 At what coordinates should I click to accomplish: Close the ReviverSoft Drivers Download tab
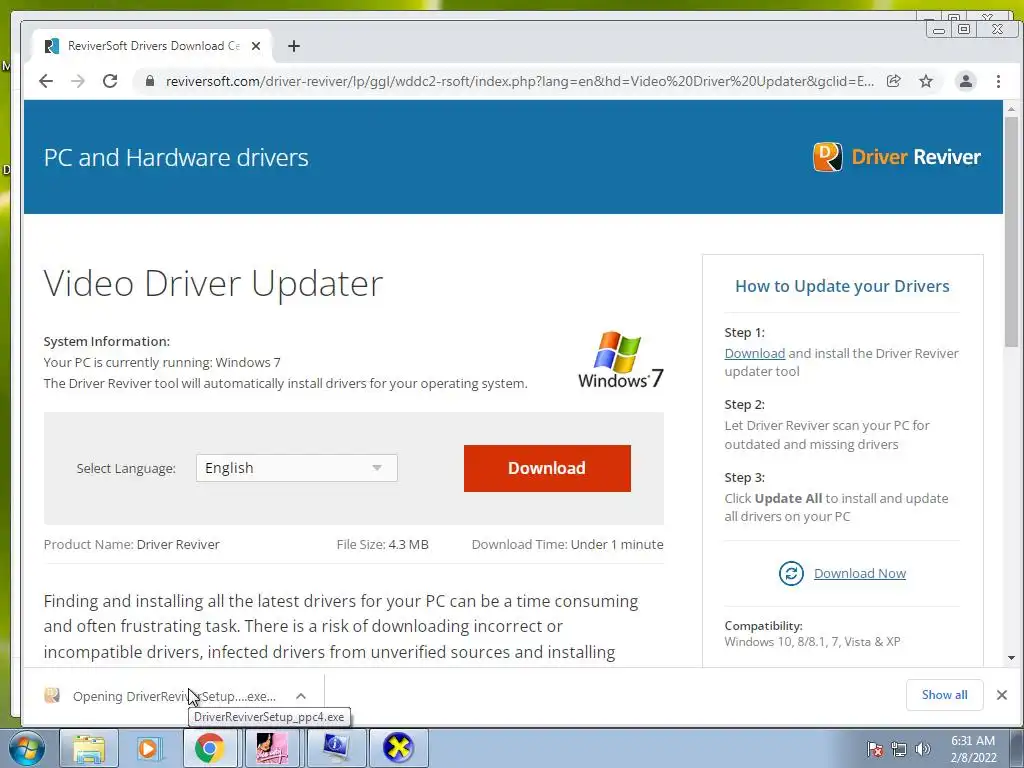(x=256, y=46)
